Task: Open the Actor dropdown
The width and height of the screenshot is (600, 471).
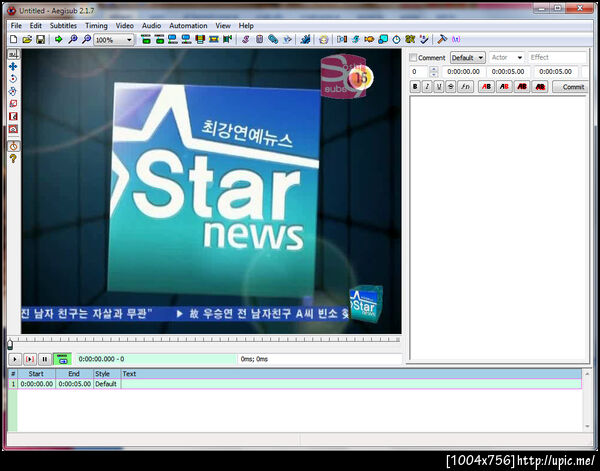Action: click(x=507, y=57)
